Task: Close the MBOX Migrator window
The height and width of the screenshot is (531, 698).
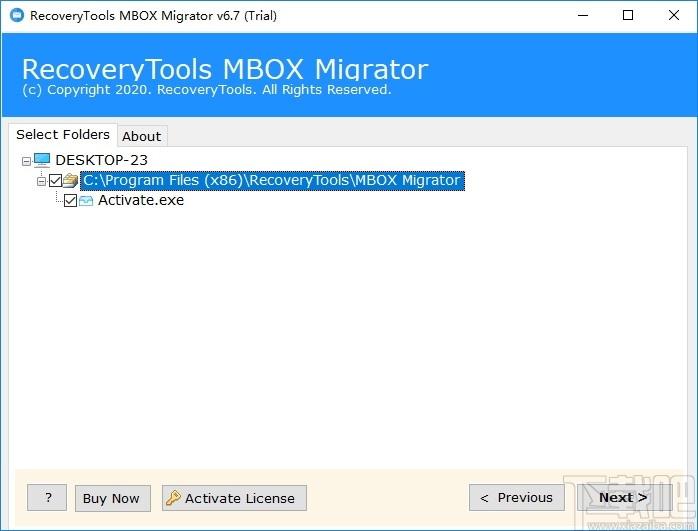Action: 674,16
